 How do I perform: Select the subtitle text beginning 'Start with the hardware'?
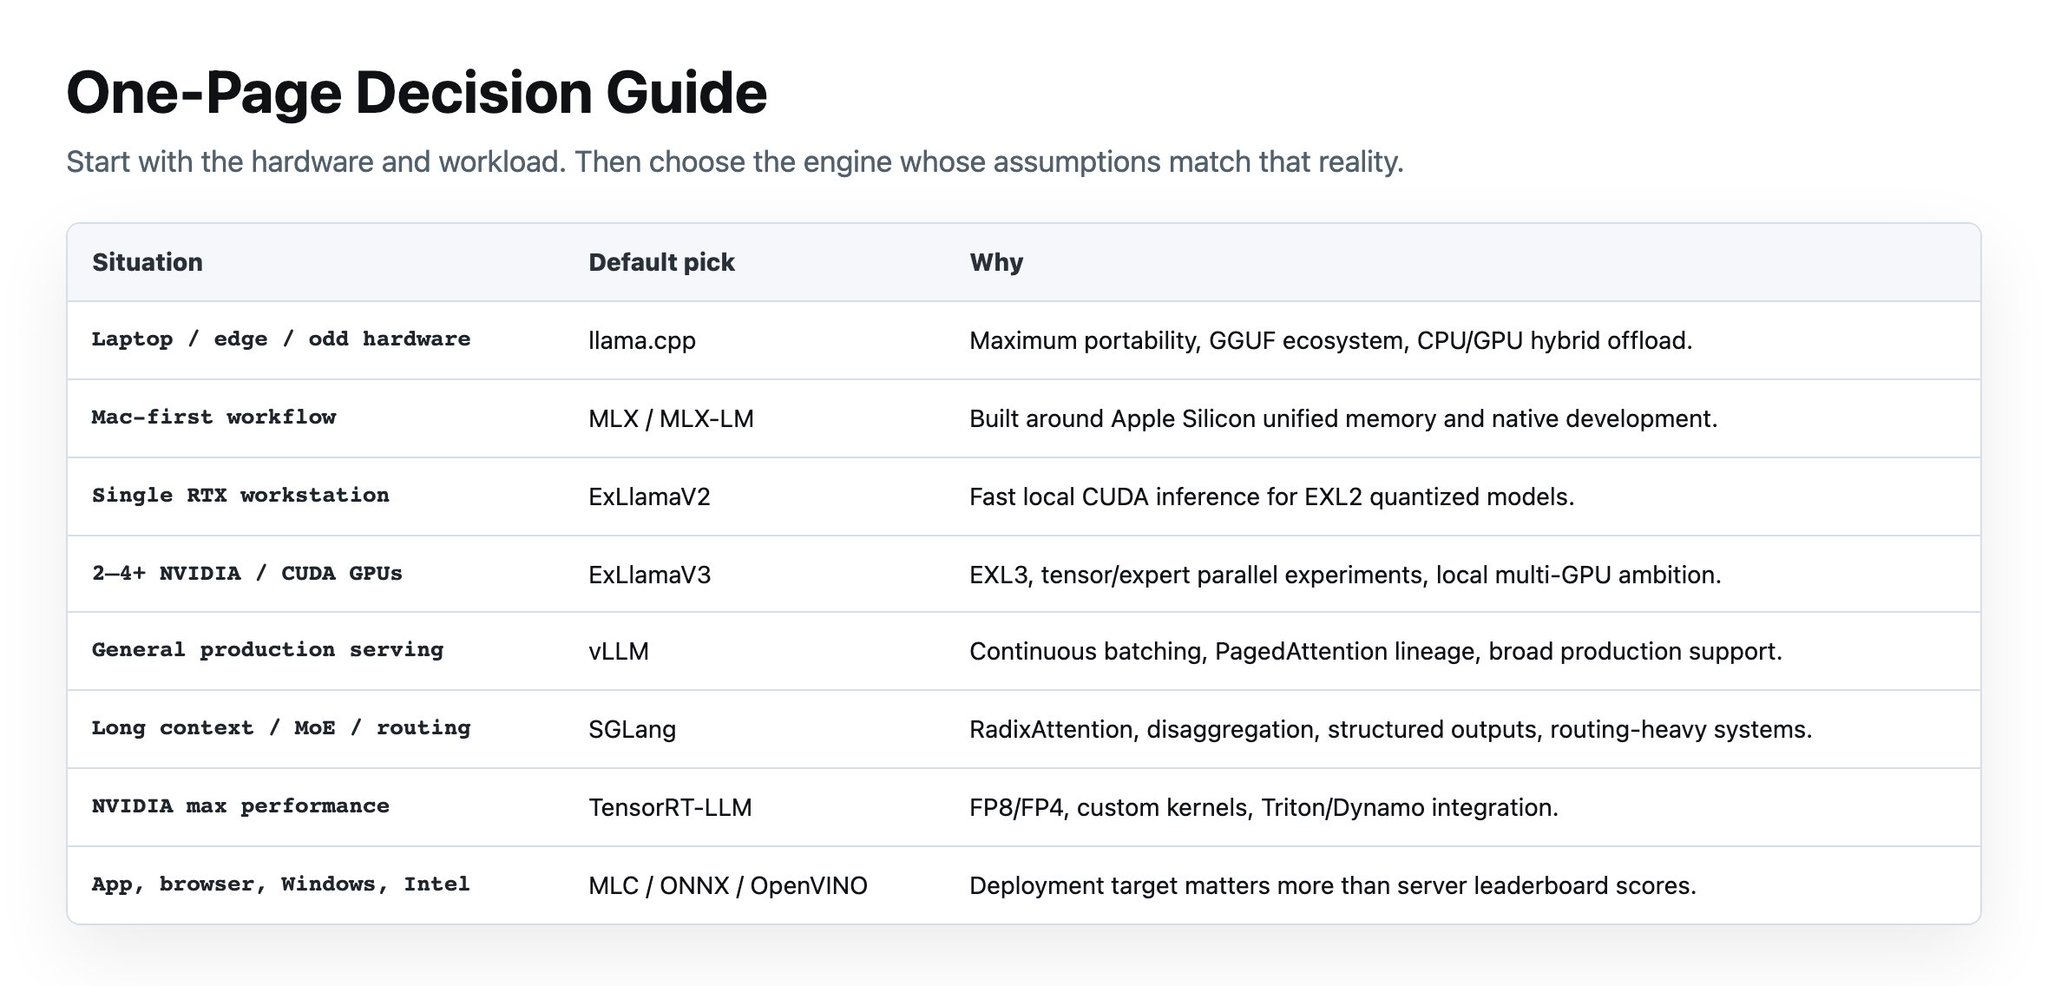tap(735, 161)
